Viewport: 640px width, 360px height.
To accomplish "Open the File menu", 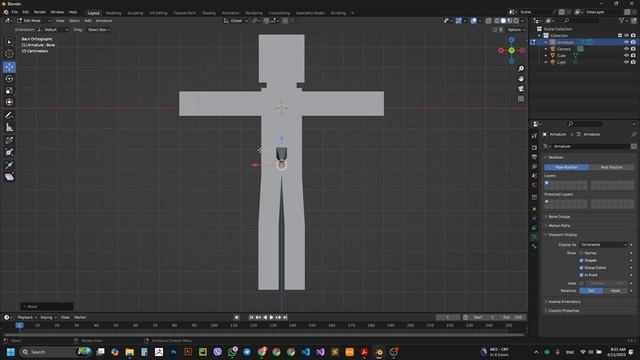I will tap(15, 12).
